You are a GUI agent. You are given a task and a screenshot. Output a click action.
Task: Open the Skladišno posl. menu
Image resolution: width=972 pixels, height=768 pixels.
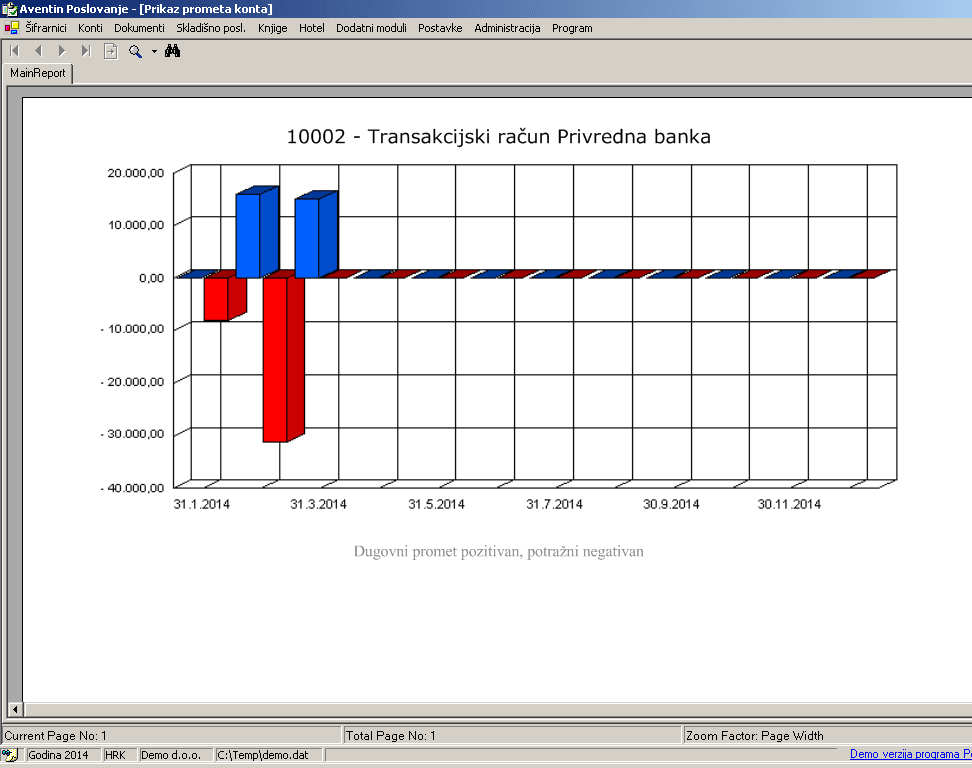click(211, 28)
